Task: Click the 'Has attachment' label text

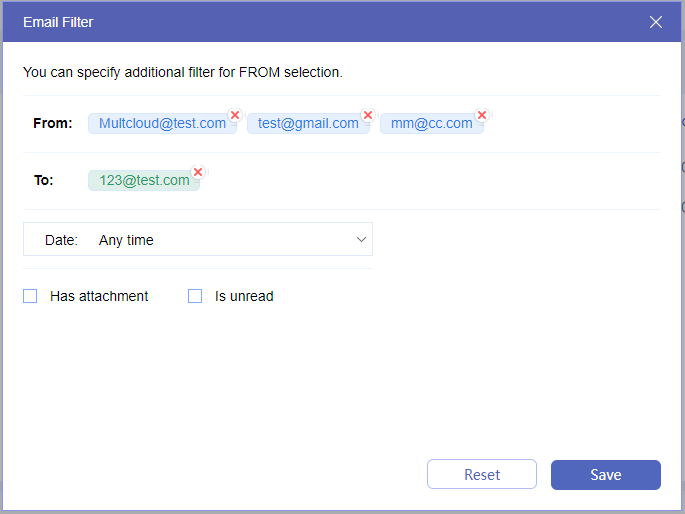Action: pyautogui.click(x=99, y=296)
